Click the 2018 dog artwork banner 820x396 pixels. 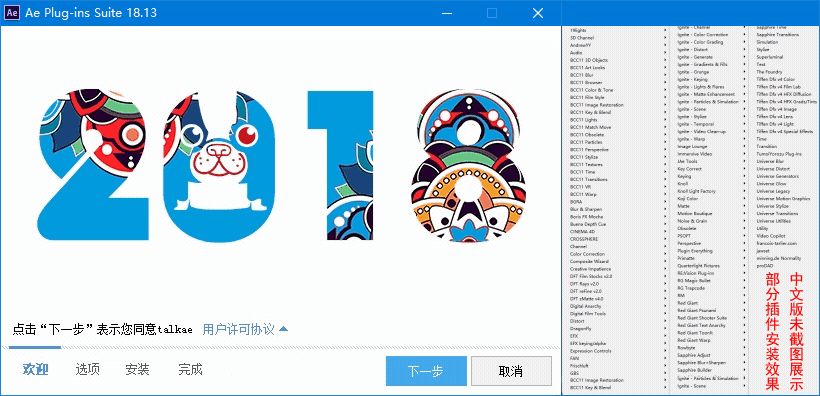tap(281, 165)
